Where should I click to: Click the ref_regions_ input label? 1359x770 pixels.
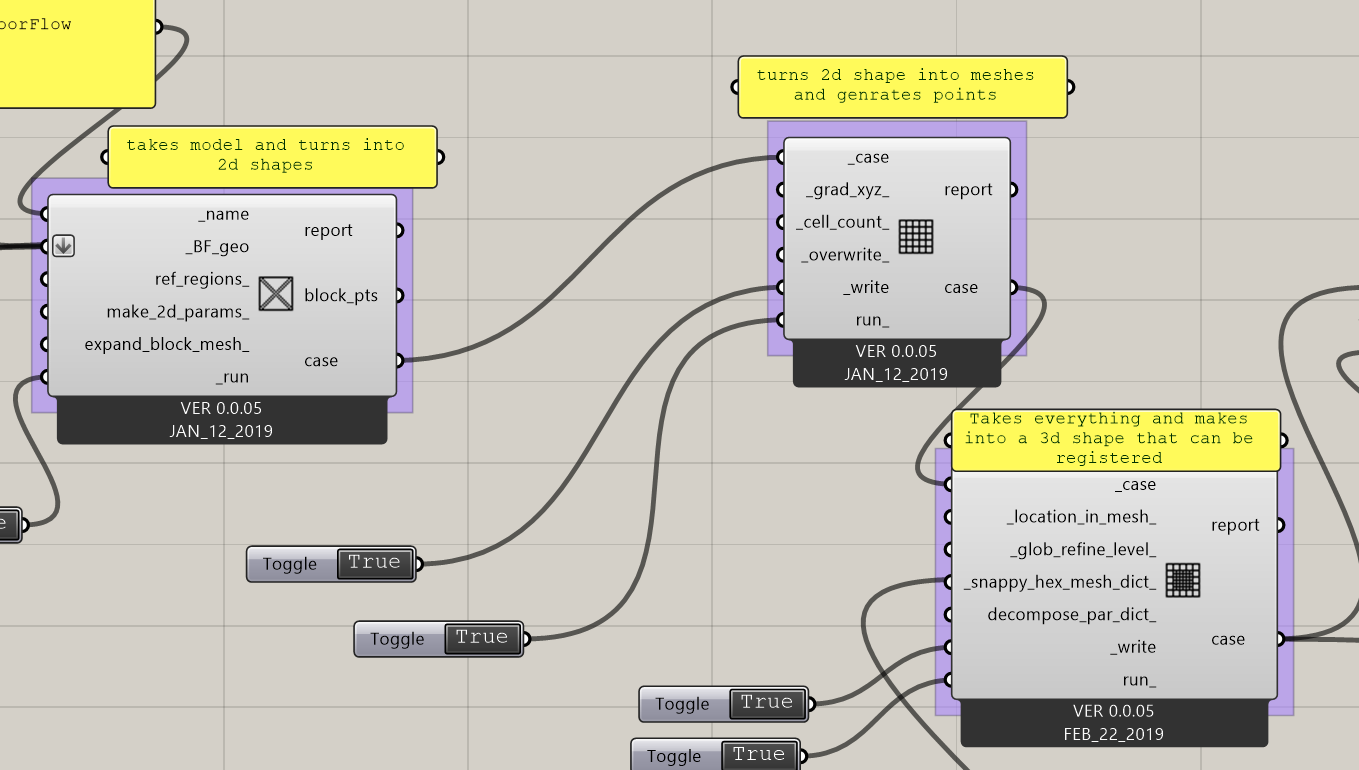[x=202, y=279]
